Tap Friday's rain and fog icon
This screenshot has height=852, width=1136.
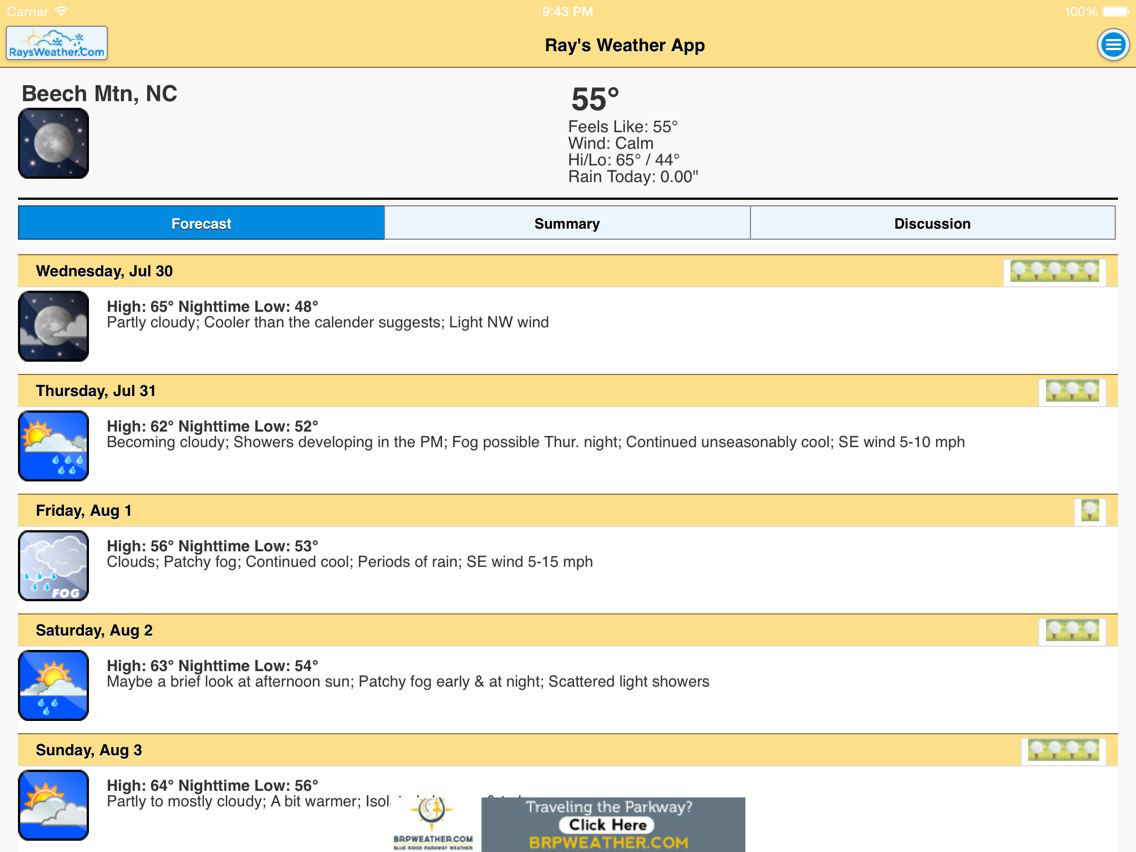pyautogui.click(x=54, y=566)
